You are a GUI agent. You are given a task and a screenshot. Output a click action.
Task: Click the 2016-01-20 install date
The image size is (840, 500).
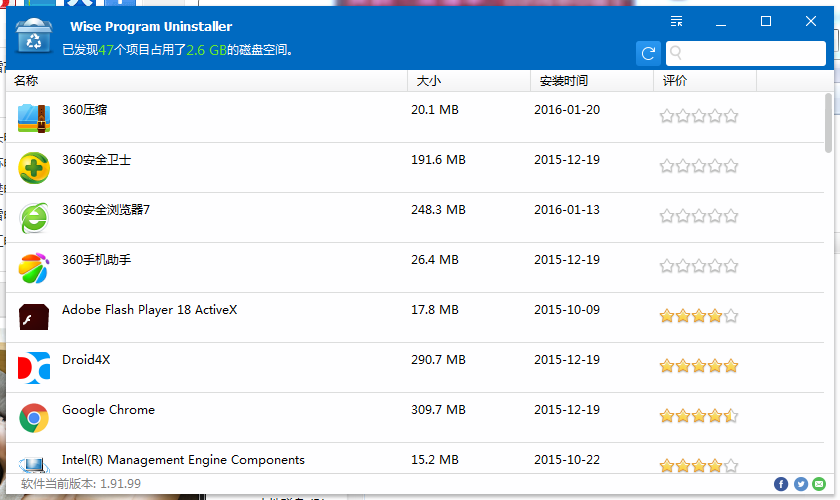pos(567,110)
